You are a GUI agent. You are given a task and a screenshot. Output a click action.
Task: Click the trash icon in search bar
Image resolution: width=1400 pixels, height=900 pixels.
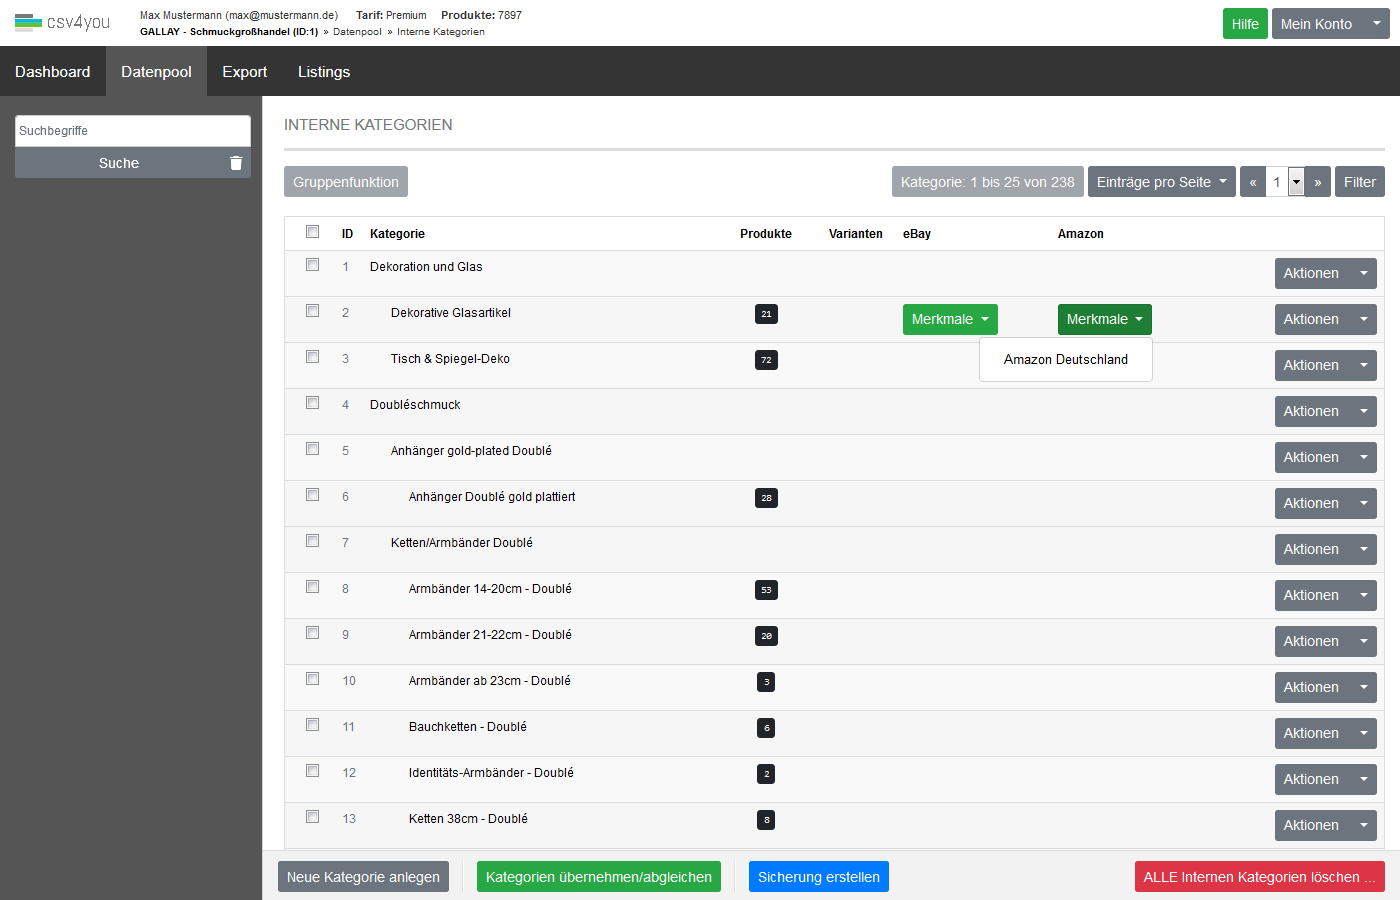coord(236,163)
